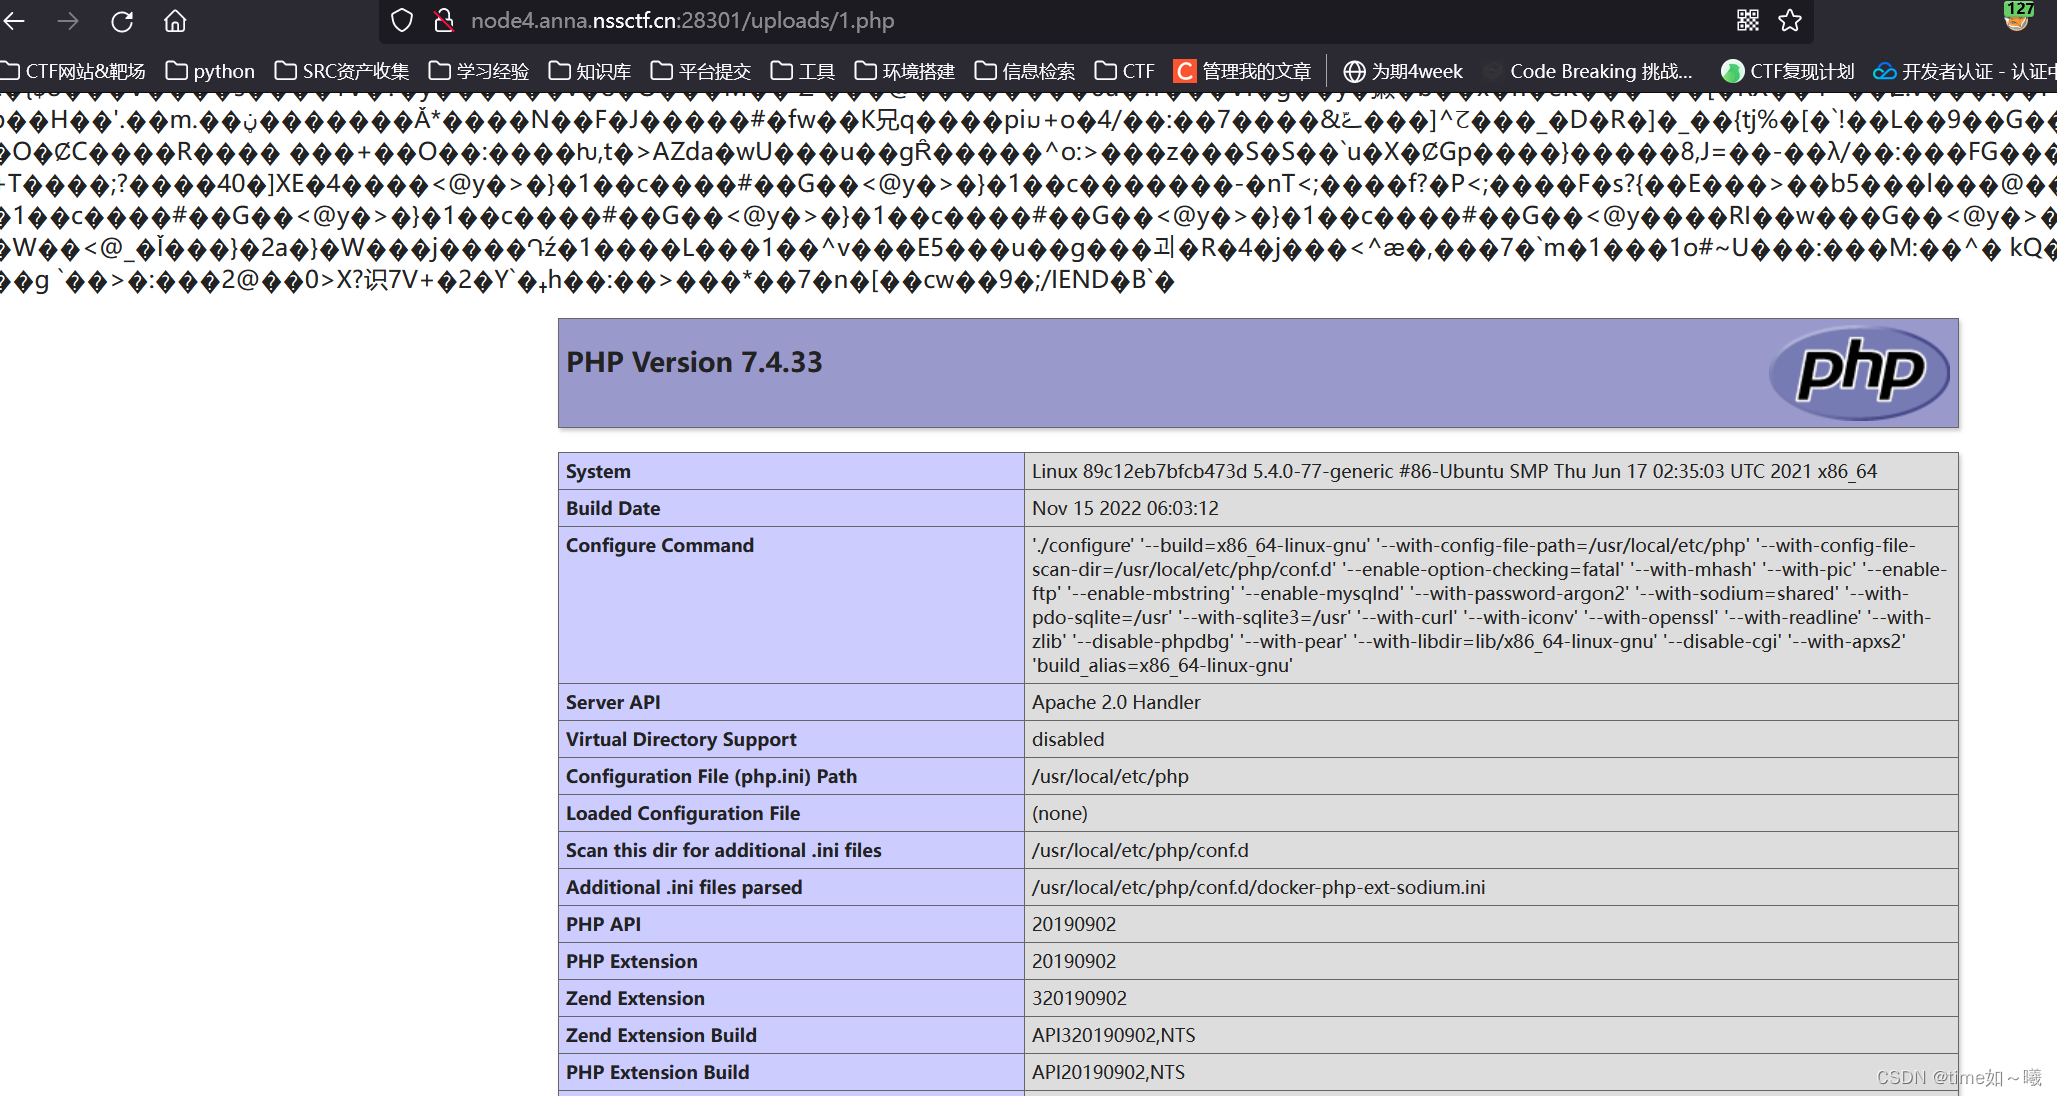Open the 开发者认证 bookmark
Viewport: 2057px width, 1096px height.
click(x=1965, y=71)
